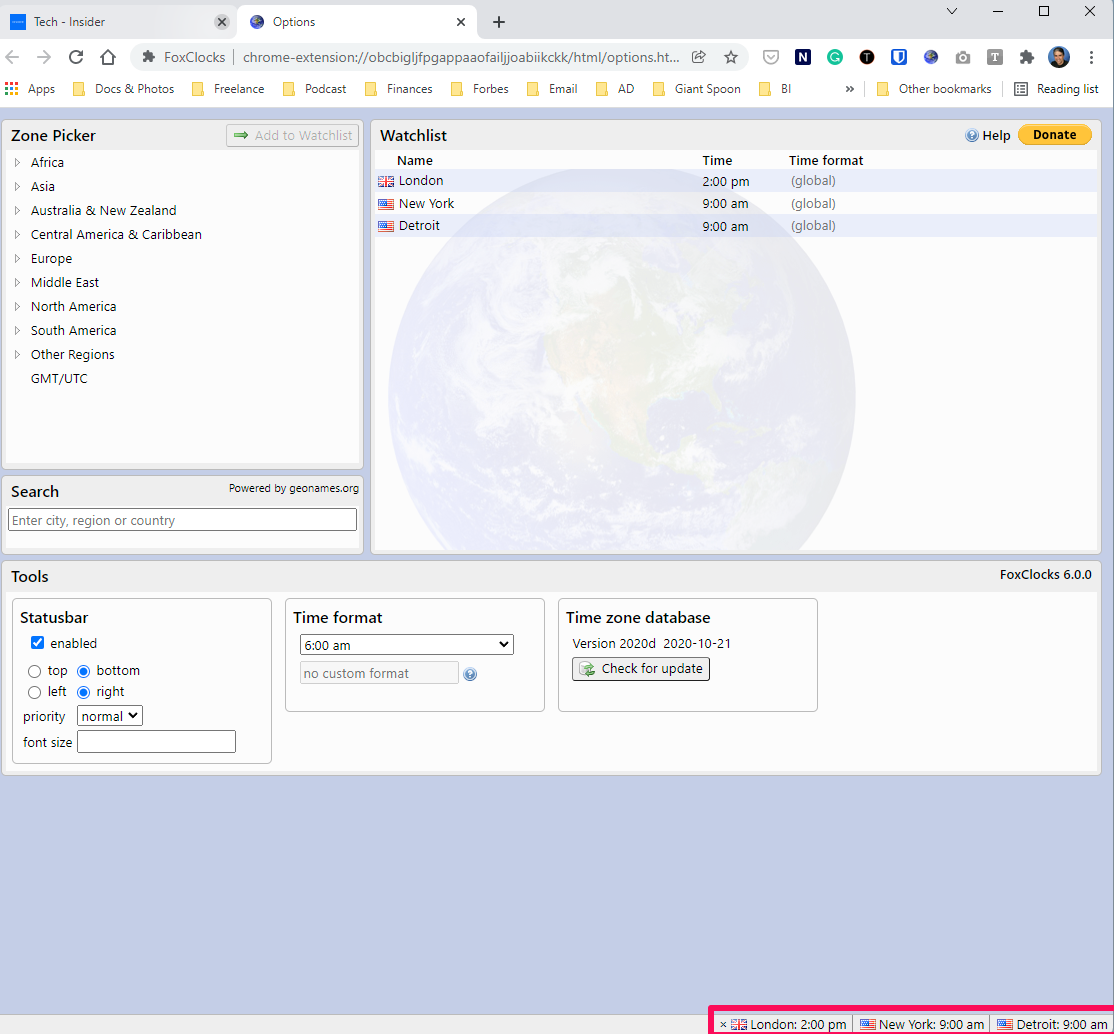Open the Finances bookmark folder
The height and width of the screenshot is (1034, 1114).
399,89
